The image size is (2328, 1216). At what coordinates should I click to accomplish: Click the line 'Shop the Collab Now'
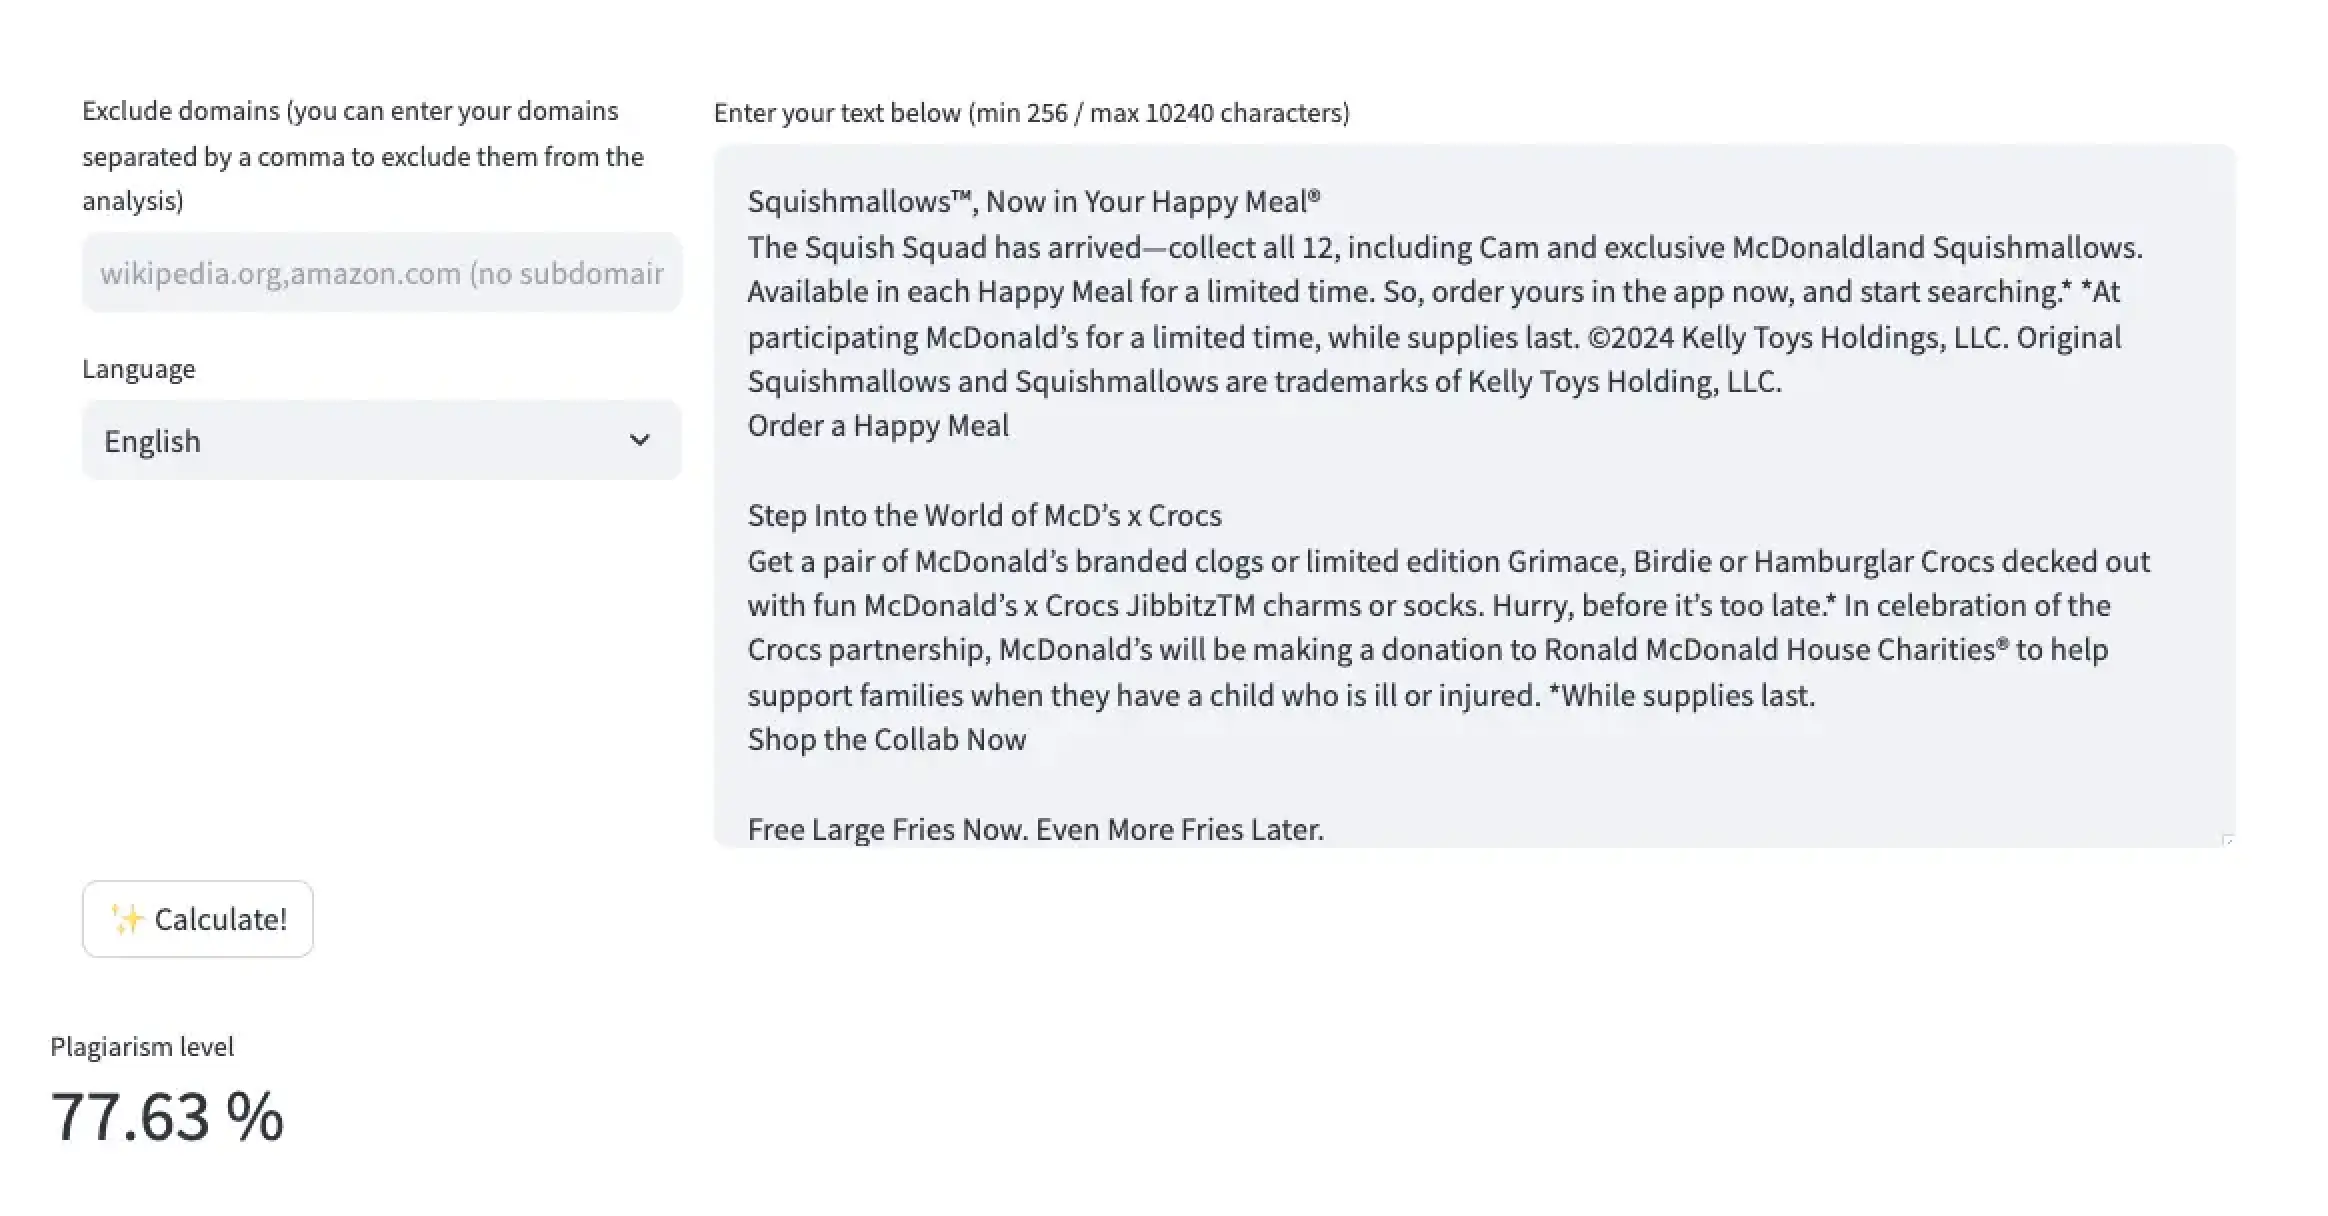pyautogui.click(x=887, y=740)
